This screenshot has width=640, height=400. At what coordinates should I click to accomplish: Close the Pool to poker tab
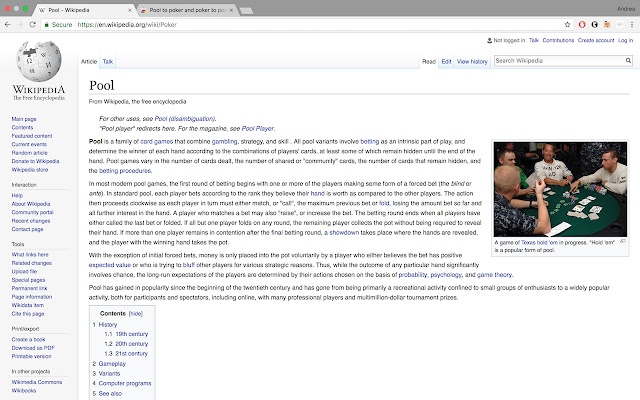(x=231, y=10)
